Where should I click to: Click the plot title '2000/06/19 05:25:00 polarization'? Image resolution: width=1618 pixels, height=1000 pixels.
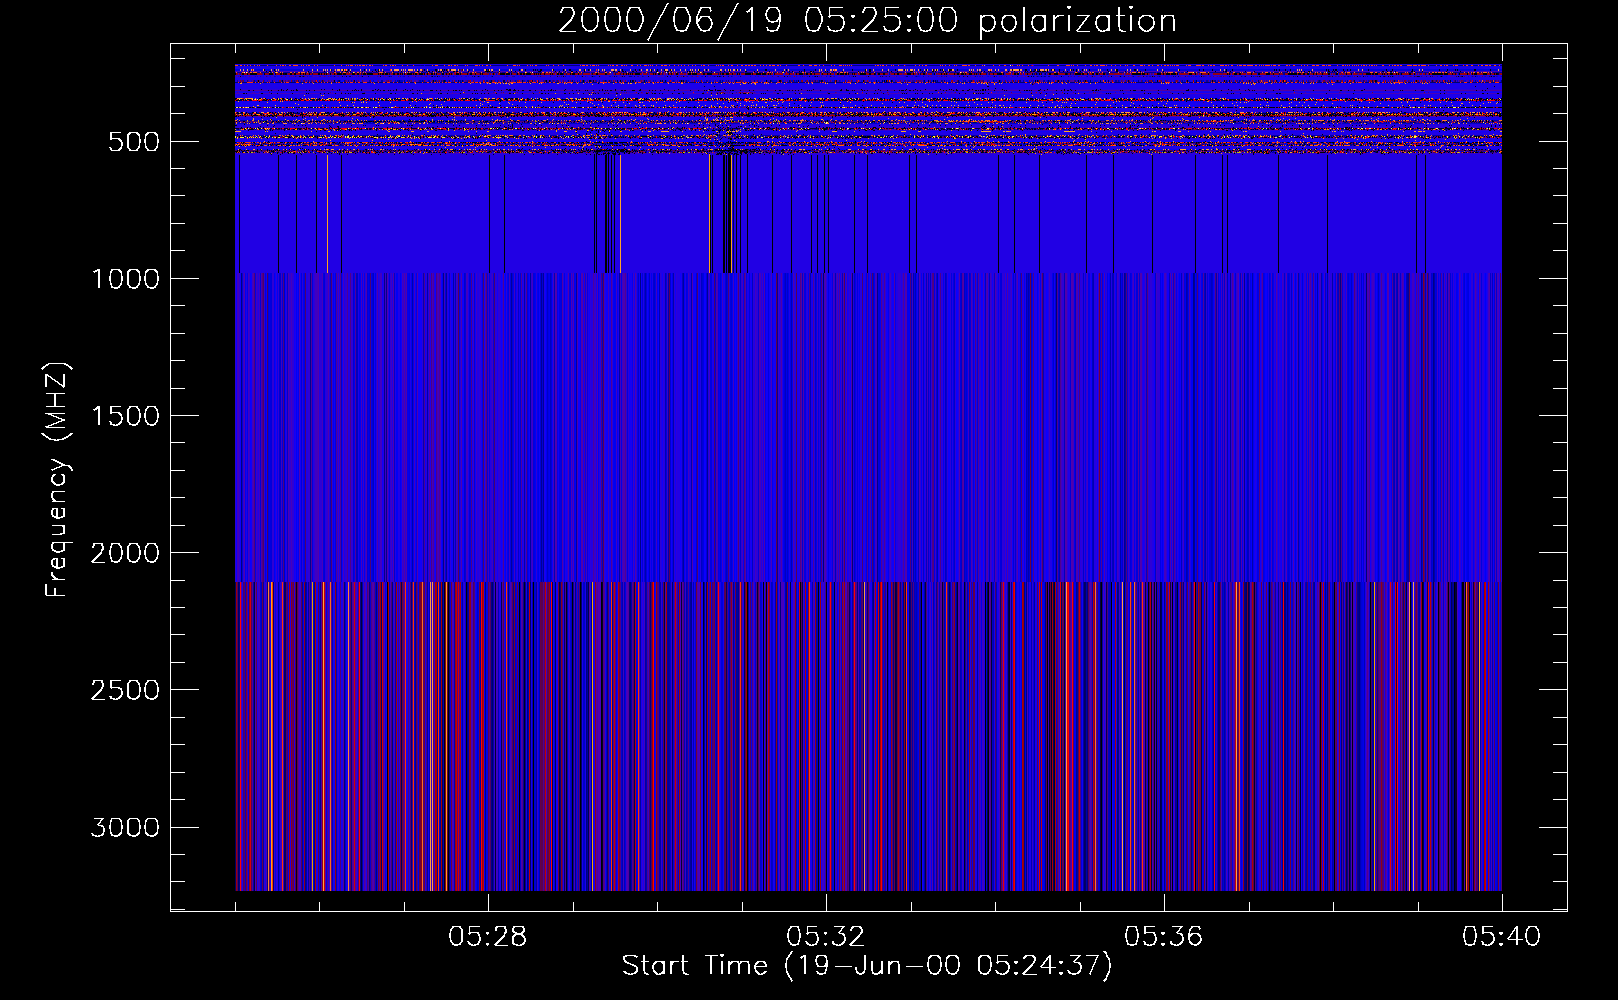[867, 21]
